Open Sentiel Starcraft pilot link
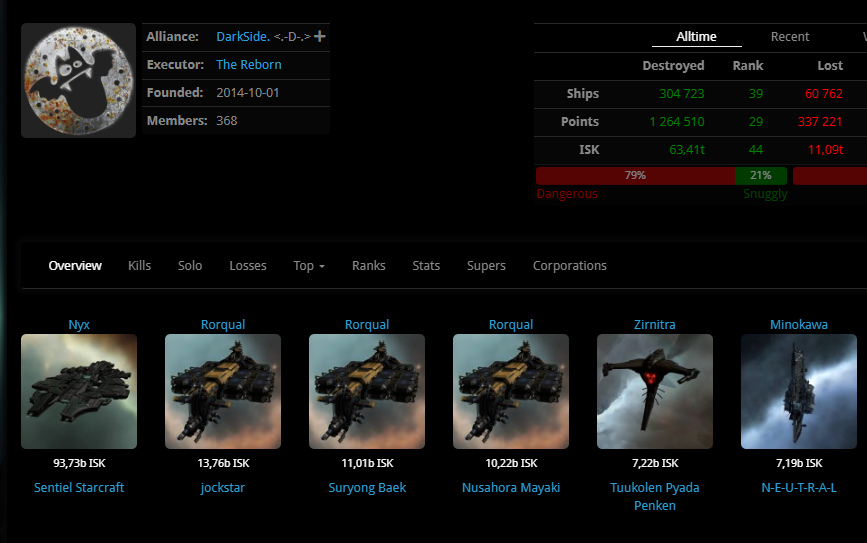Viewport: 867px width, 543px height. pyautogui.click(x=79, y=488)
